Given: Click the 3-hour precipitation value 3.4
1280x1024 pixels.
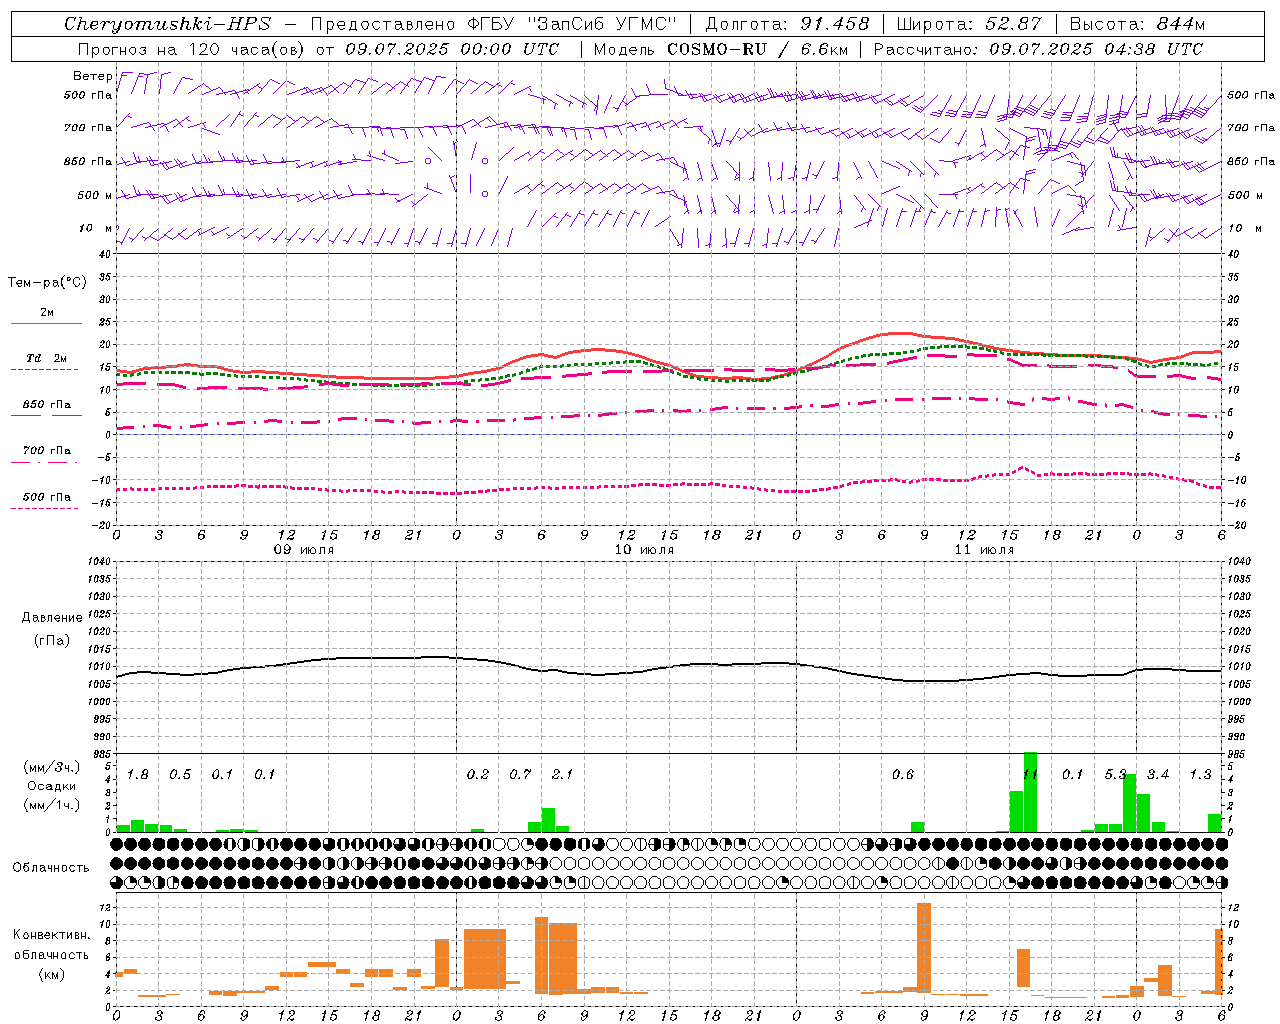Looking at the screenshot, I should pos(1158,775).
